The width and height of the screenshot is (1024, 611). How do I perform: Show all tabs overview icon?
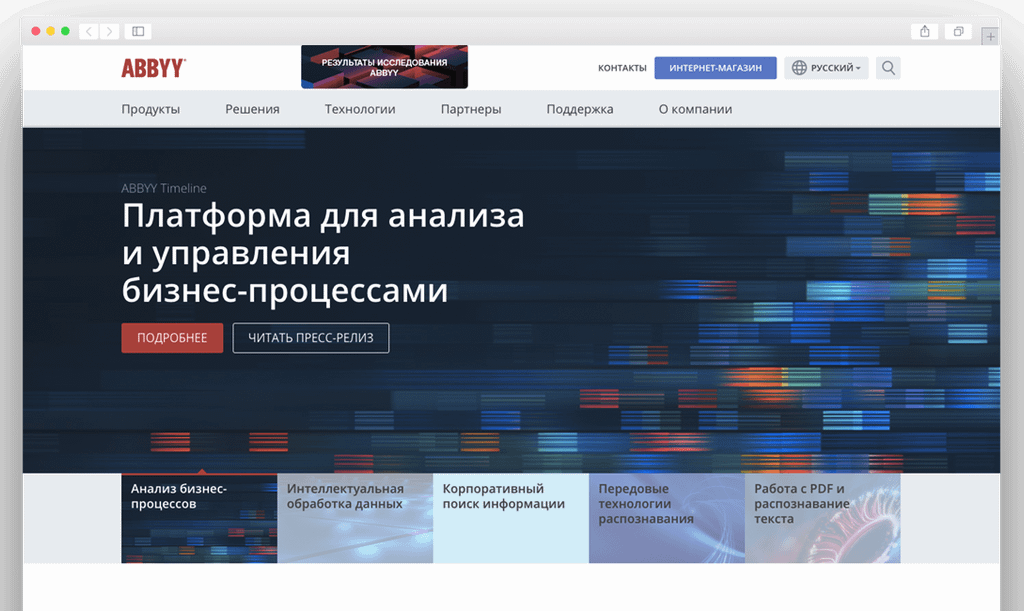(x=958, y=31)
